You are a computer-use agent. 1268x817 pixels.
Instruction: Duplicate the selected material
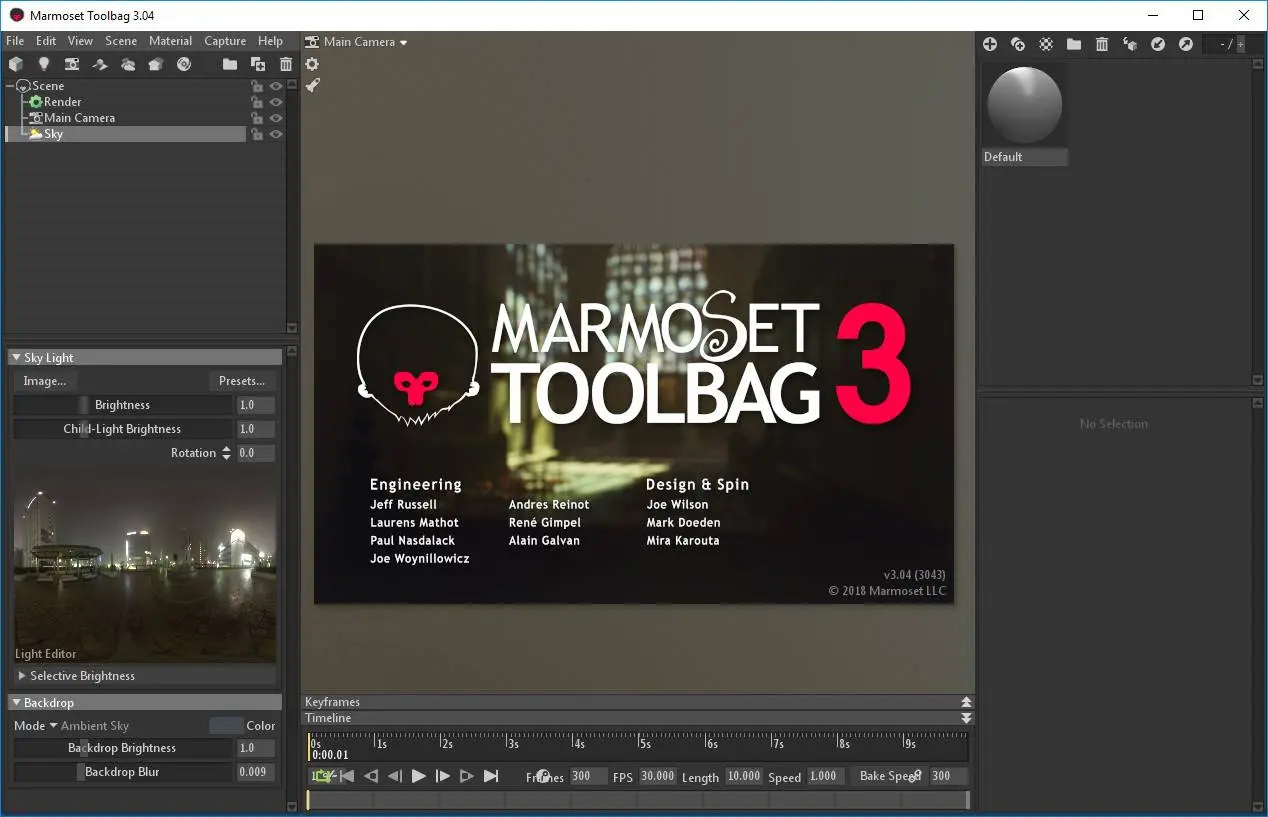pos(1018,44)
